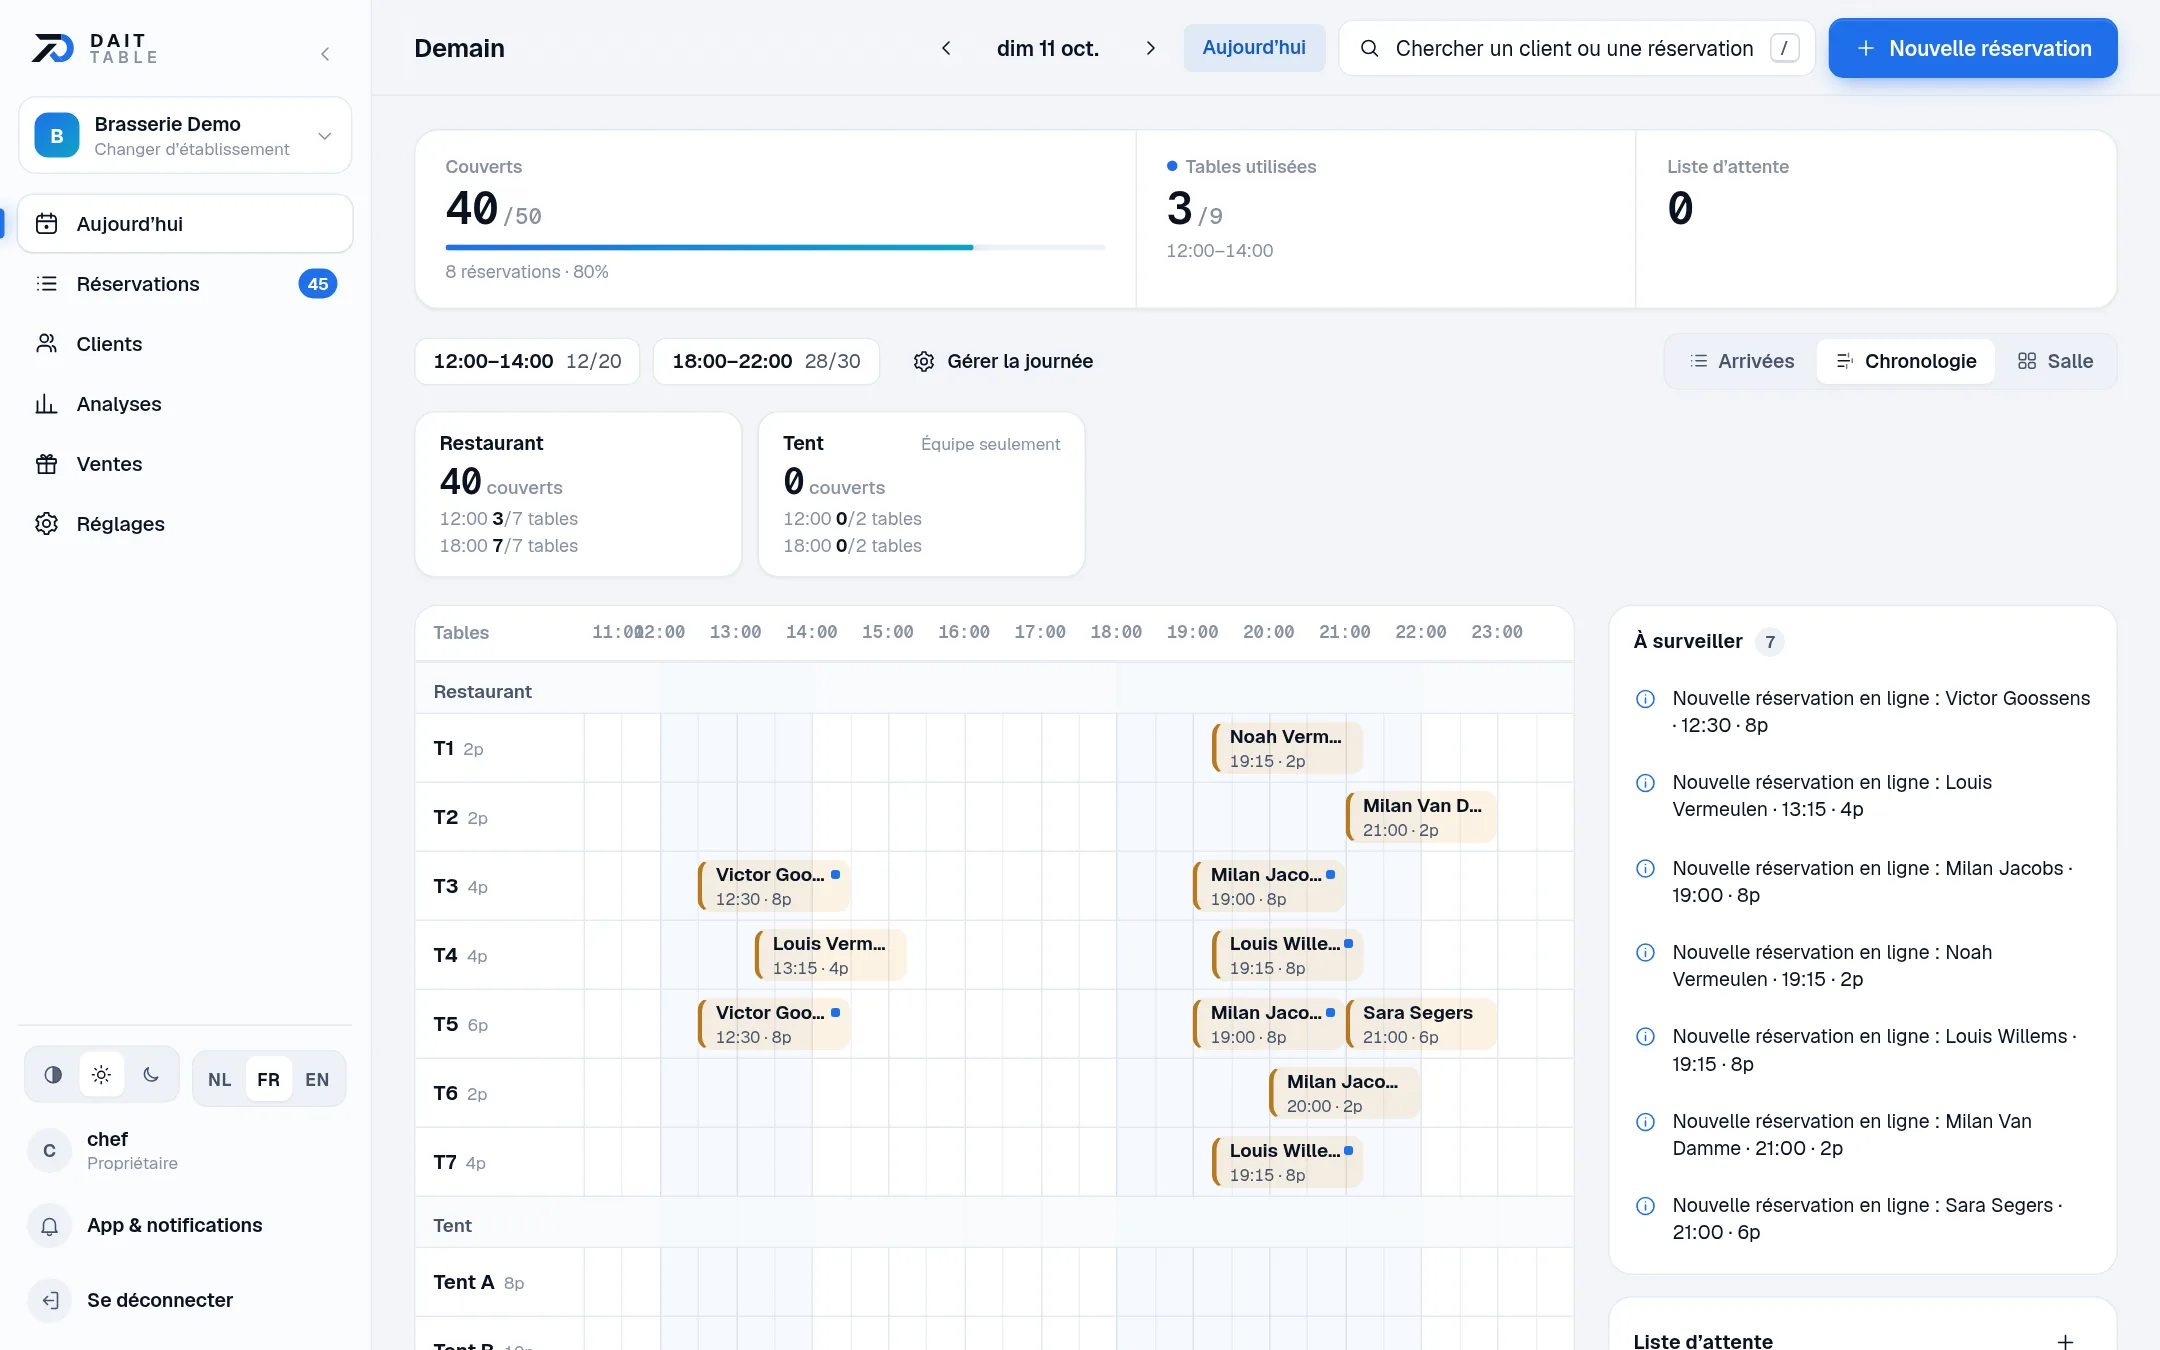This screenshot has height=1350, width=2160.
Task: Select the 12:00–14:00 service slot
Action: 527,361
